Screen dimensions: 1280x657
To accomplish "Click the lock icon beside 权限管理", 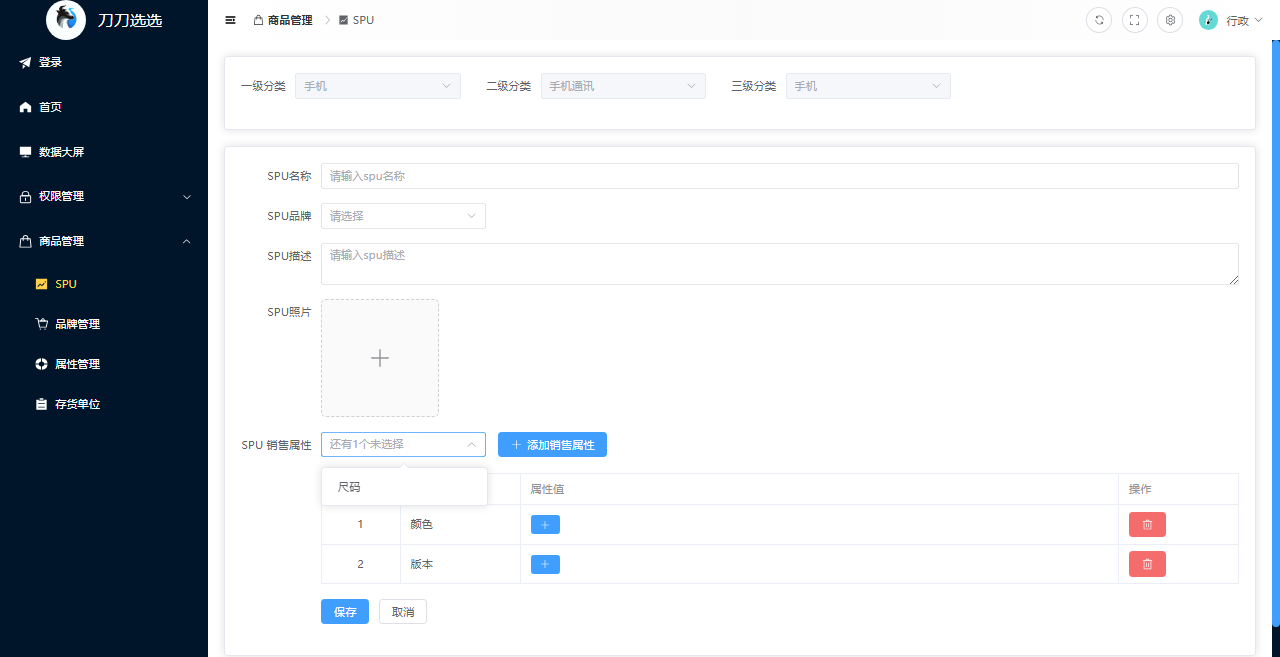I will point(25,197).
